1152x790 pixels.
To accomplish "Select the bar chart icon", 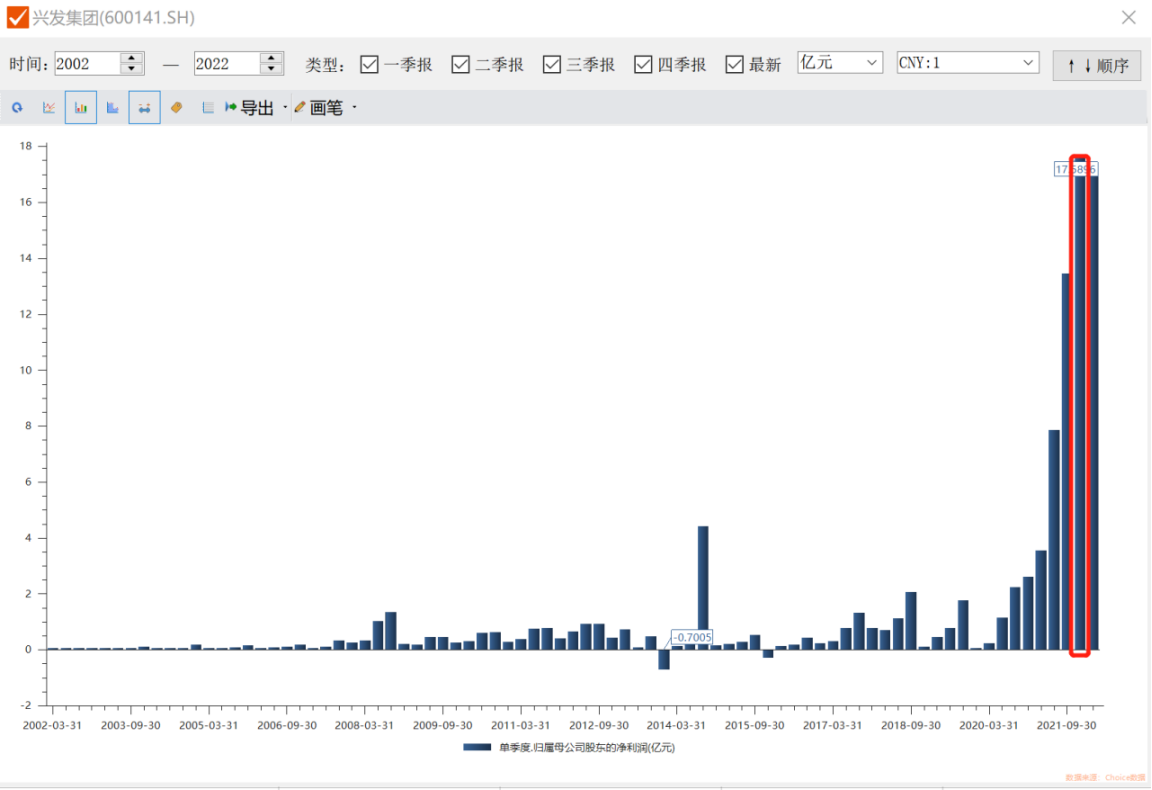I will [x=81, y=108].
